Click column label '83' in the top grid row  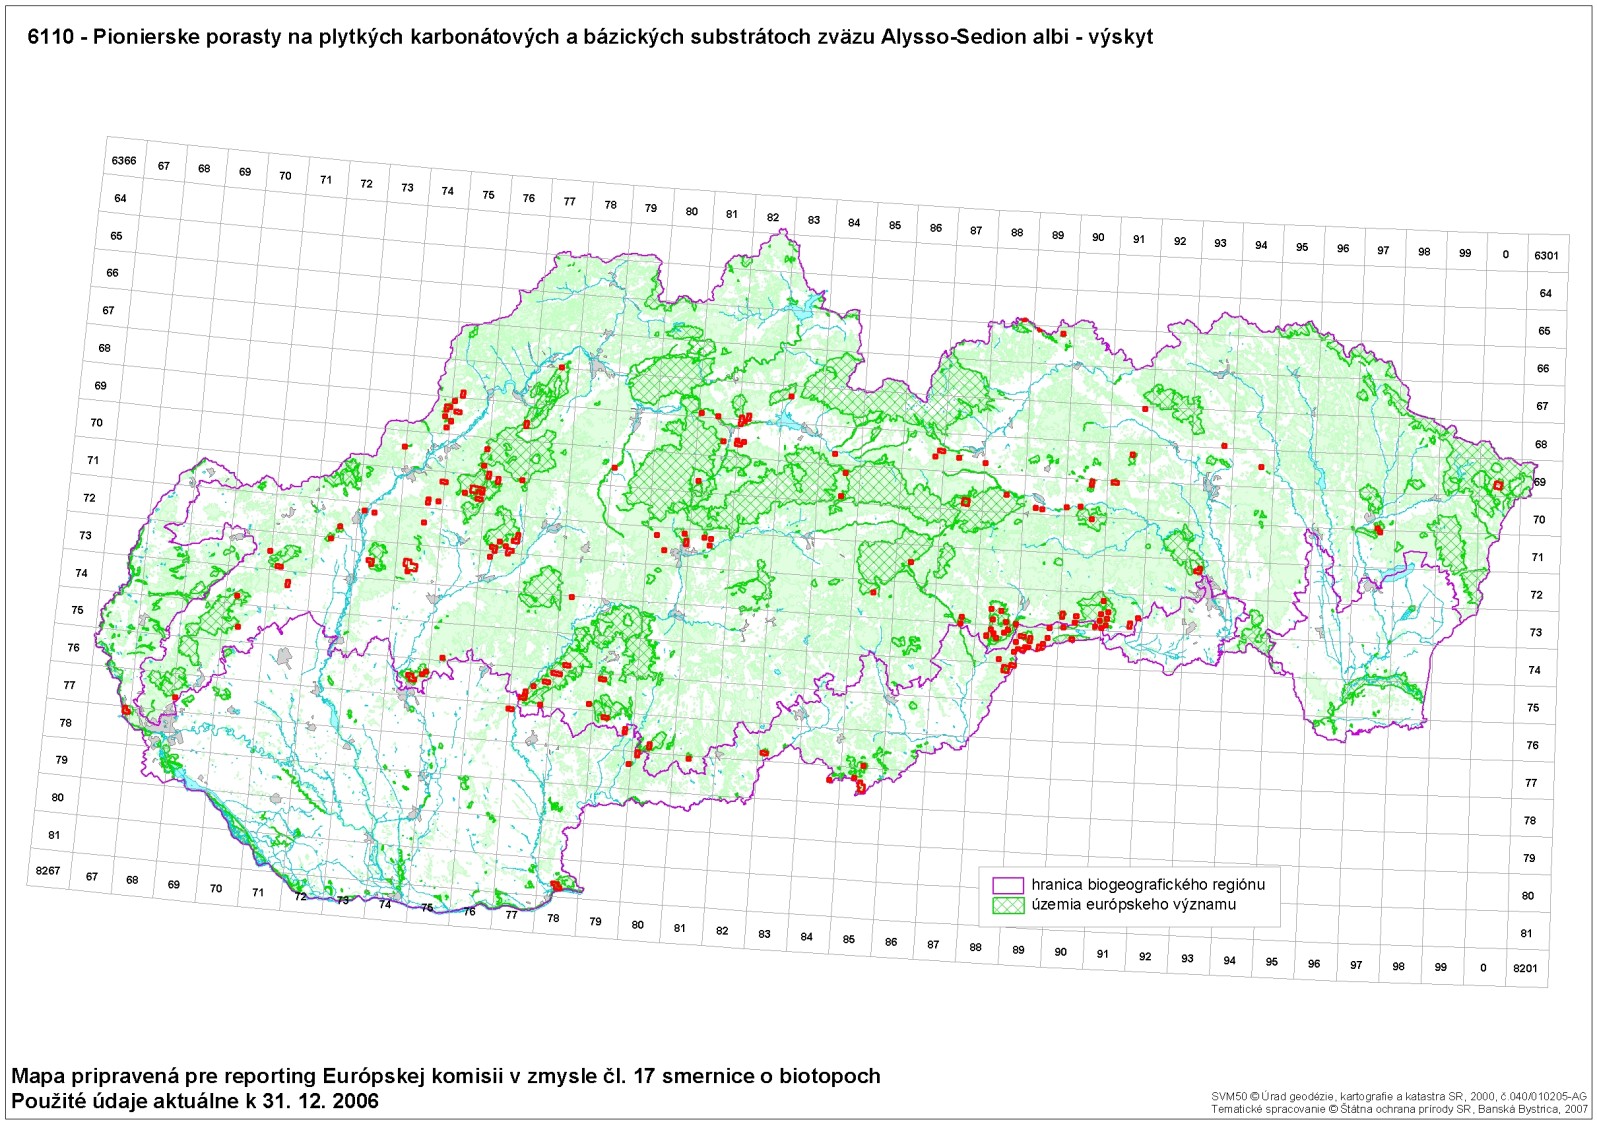[814, 220]
